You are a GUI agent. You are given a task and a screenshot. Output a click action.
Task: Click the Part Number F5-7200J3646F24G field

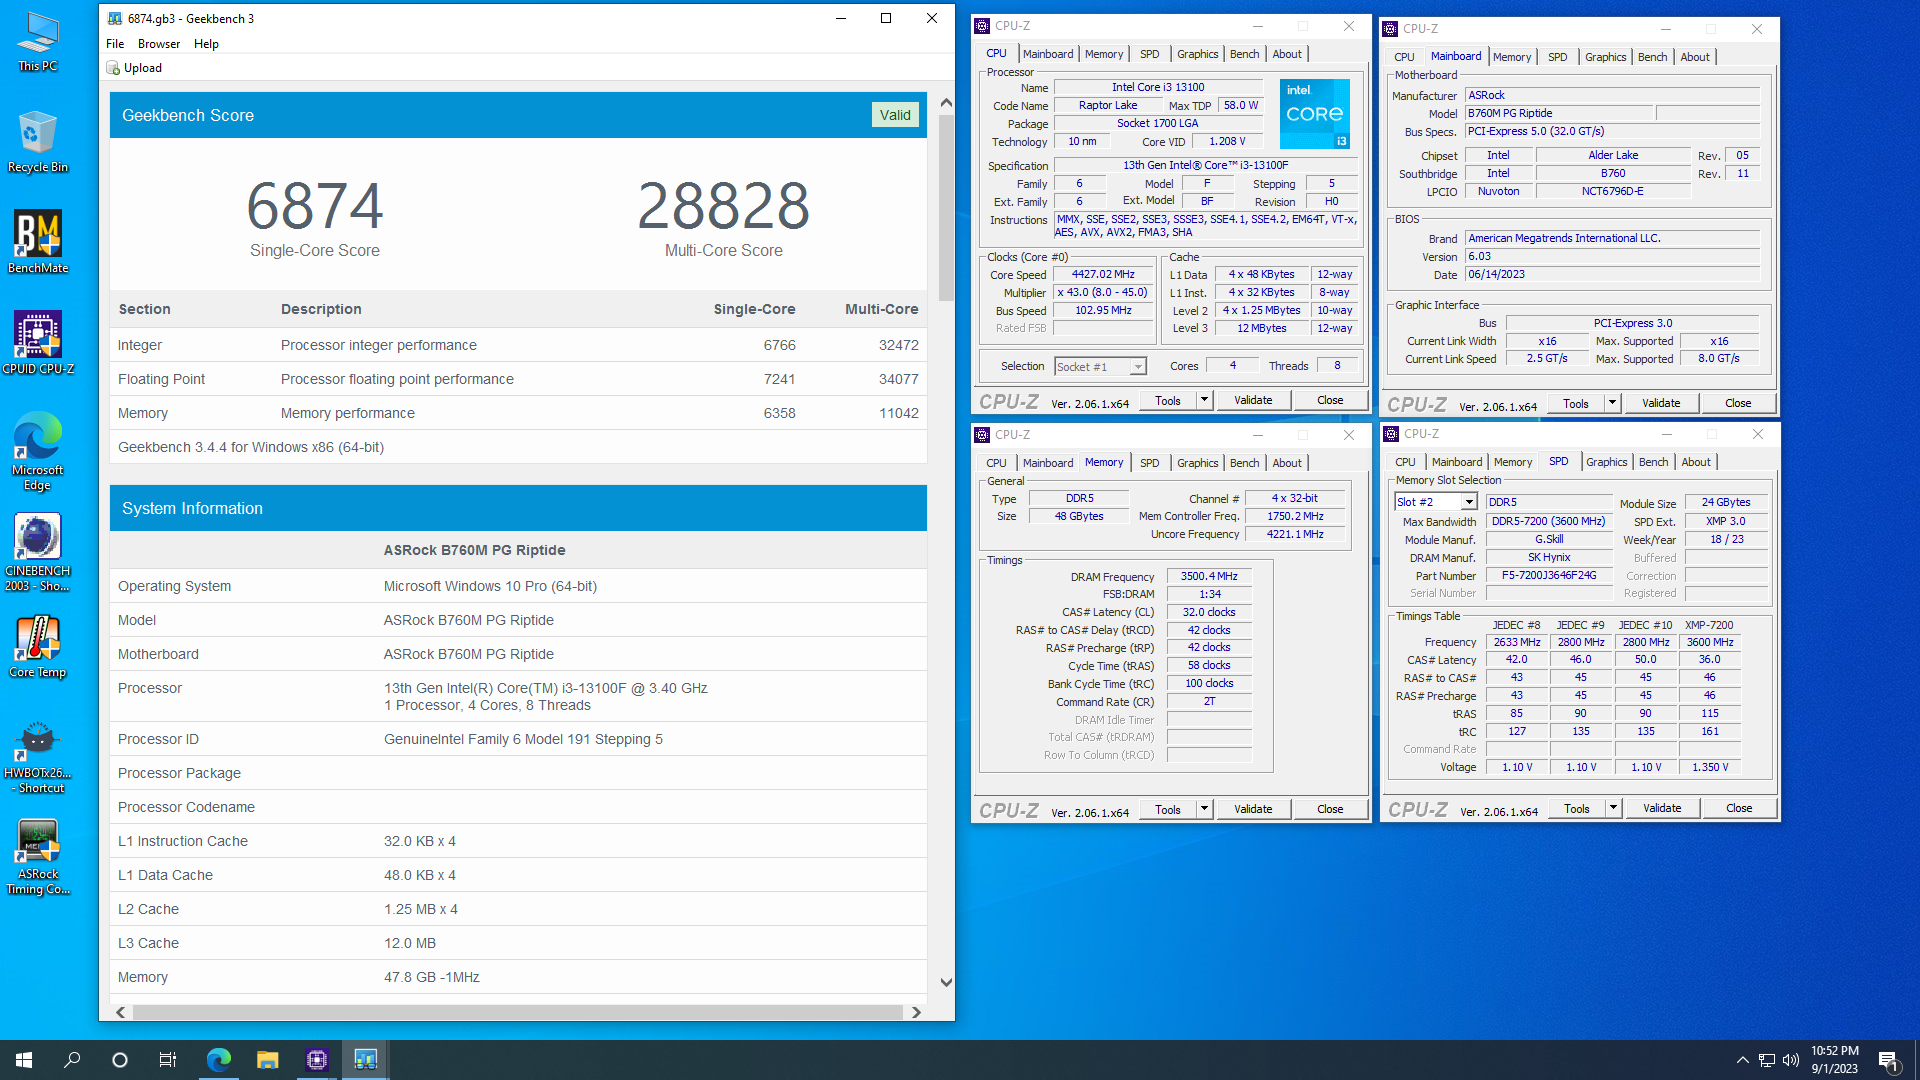coord(1548,575)
